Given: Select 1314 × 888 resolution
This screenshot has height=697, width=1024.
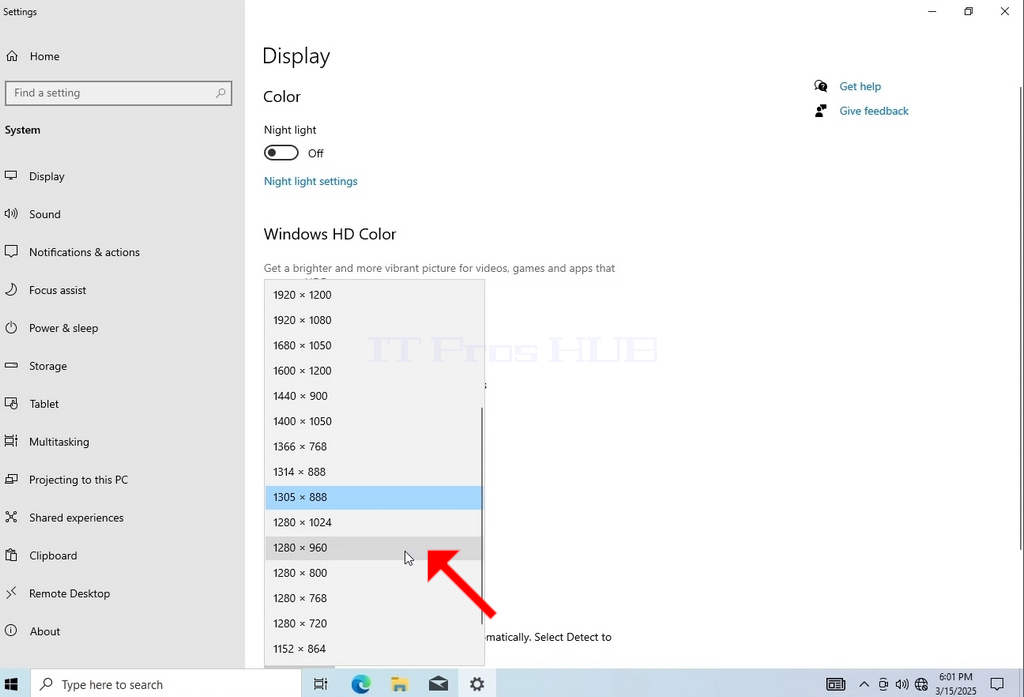Looking at the screenshot, I should coord(374,472).
